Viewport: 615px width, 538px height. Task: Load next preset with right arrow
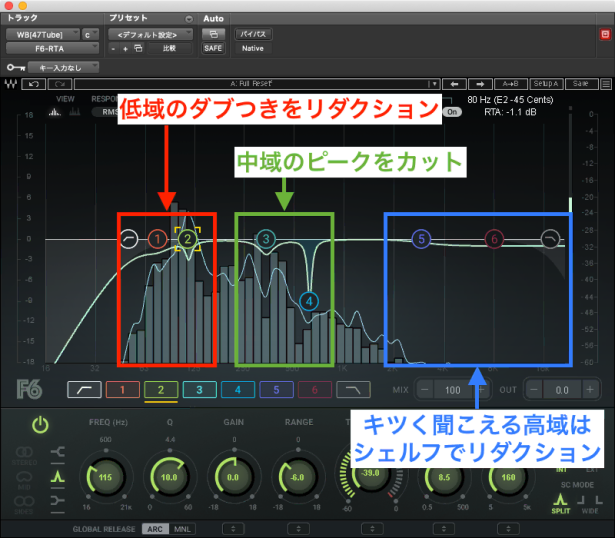coord(480,84)
